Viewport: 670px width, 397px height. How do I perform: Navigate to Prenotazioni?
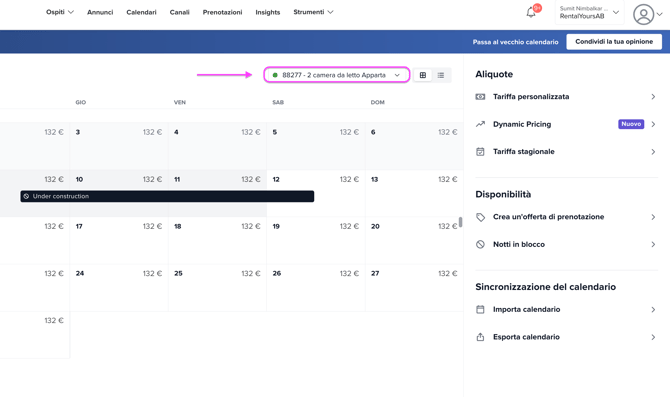point(222,12)
